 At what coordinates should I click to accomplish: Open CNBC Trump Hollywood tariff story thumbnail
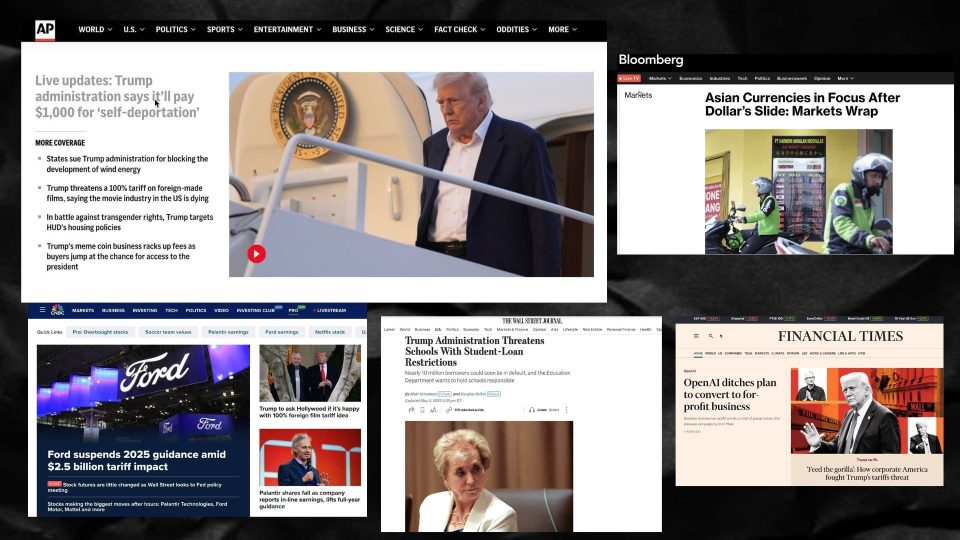point(310,373)
